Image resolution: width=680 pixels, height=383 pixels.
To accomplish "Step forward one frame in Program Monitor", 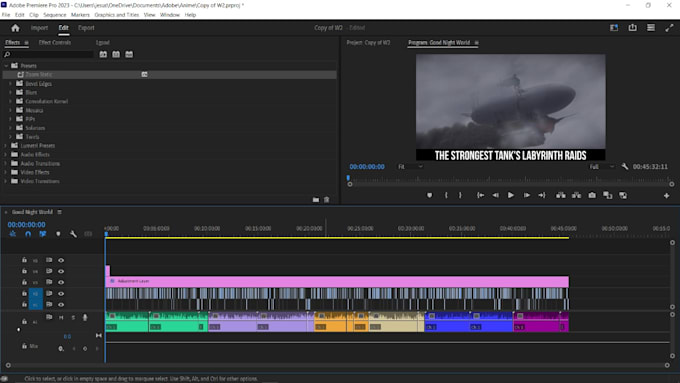I will [x=526, y=196].
